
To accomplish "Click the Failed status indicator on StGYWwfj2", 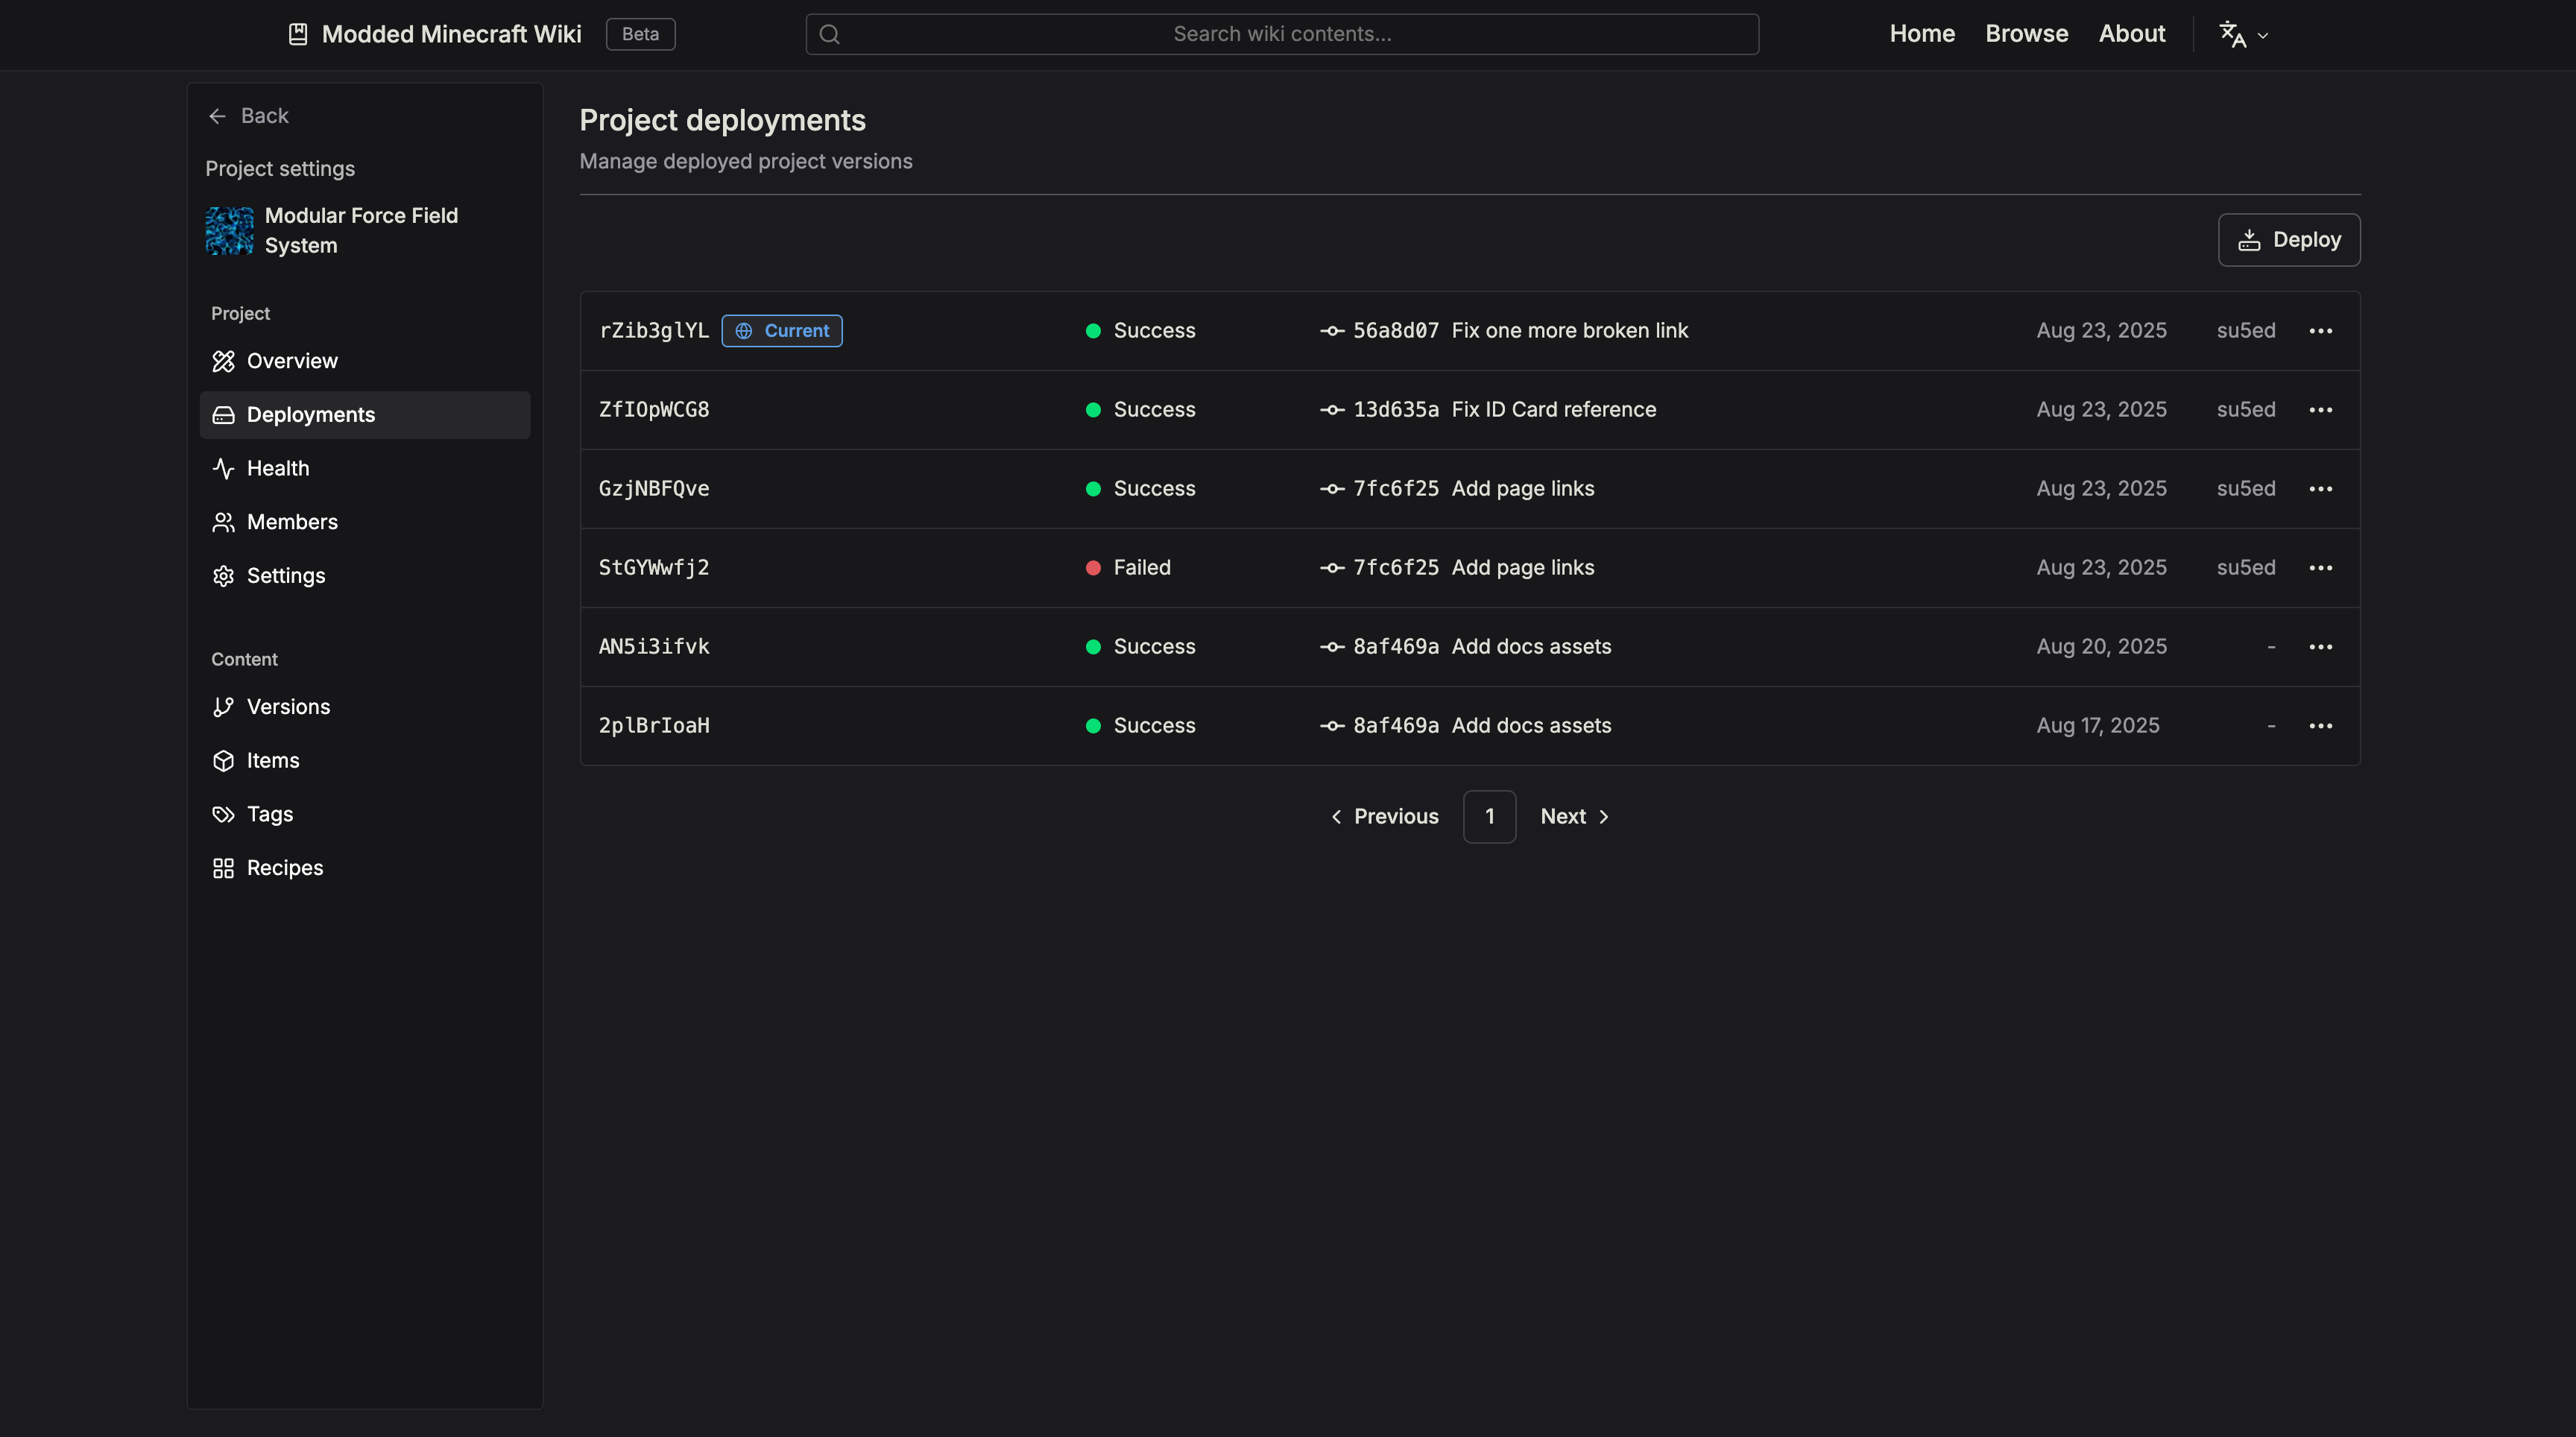I will 1092,567.
